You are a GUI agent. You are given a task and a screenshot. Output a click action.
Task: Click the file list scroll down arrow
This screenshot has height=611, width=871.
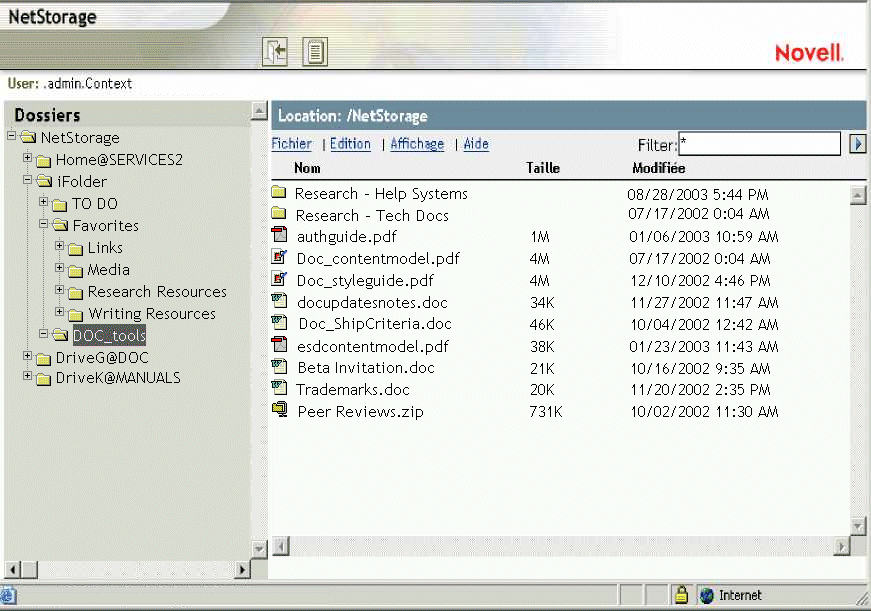858,525
